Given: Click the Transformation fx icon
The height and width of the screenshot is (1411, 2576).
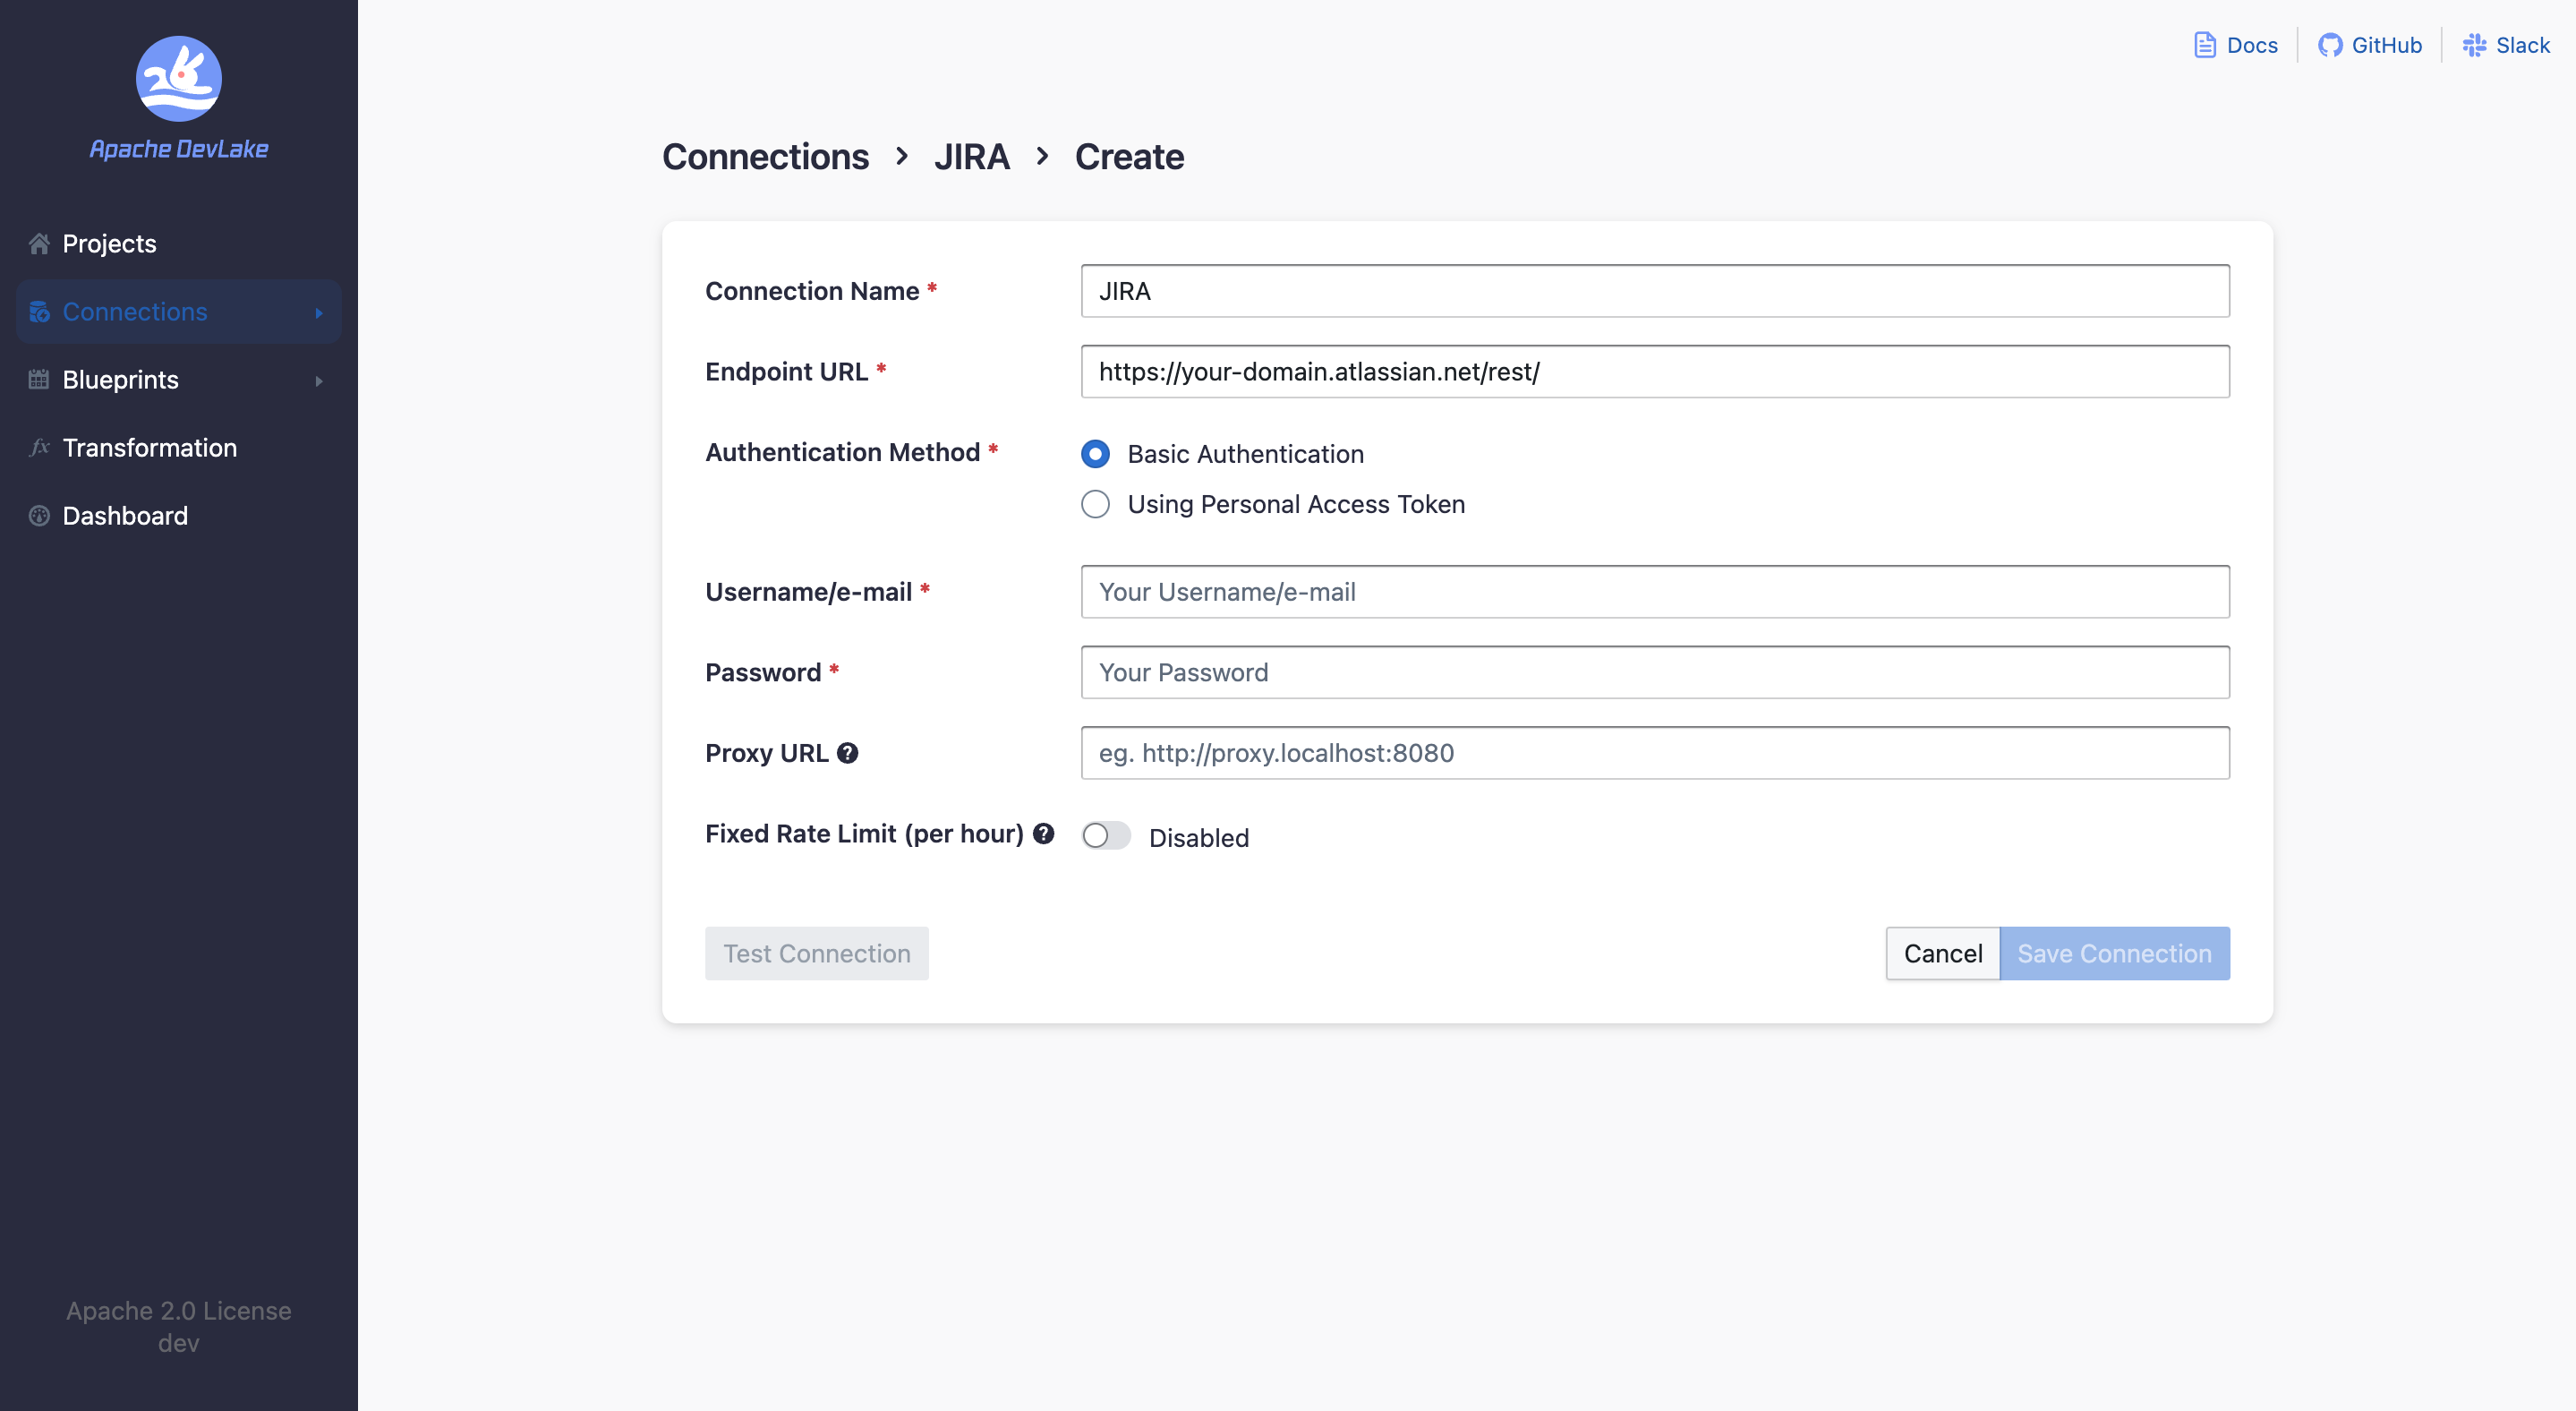Looking at the screenshot, I should (x=39, y=448).
